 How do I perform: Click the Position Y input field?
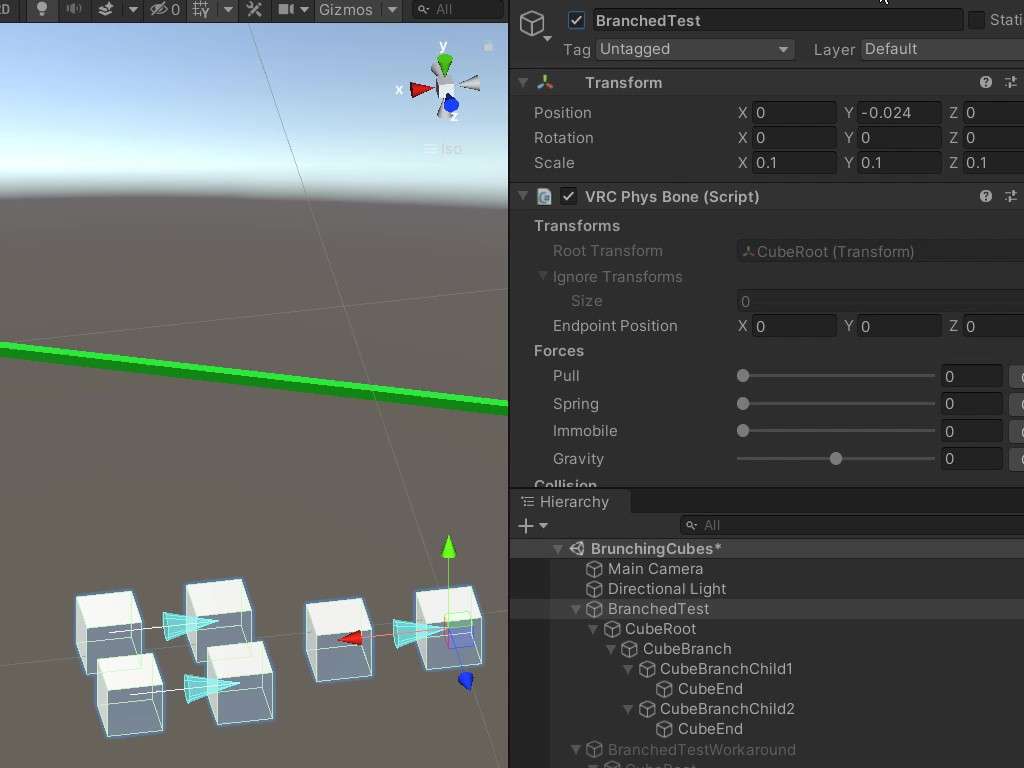click(x=898, y=113)
